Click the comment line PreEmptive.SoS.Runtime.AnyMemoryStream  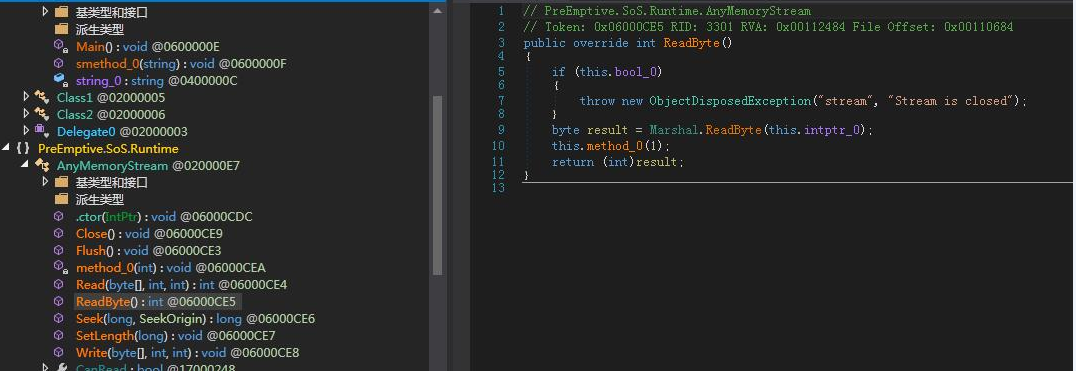666,11
